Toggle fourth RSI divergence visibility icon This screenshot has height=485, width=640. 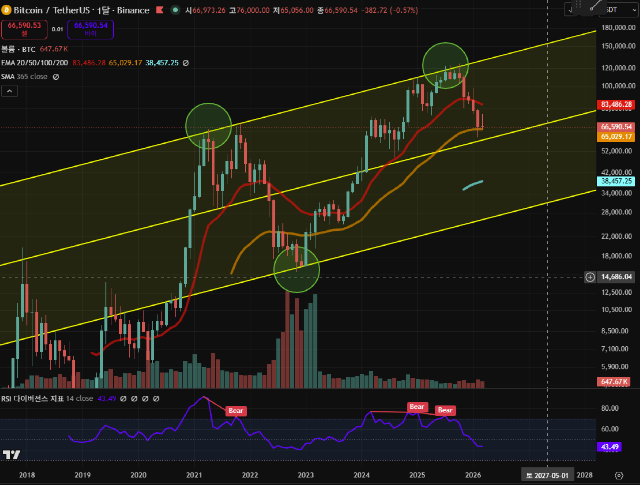(156, 398)
